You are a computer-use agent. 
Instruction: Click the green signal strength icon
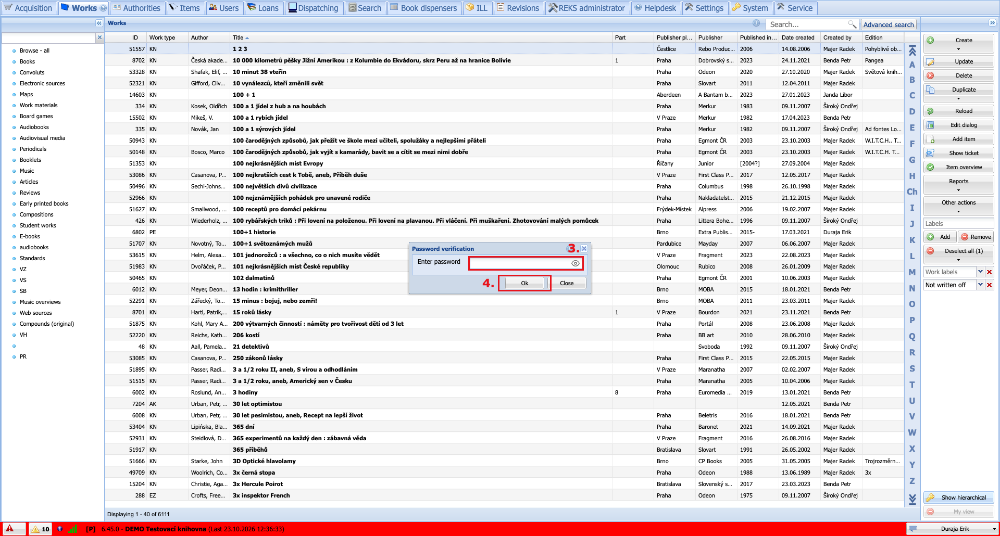click(73, 528)
